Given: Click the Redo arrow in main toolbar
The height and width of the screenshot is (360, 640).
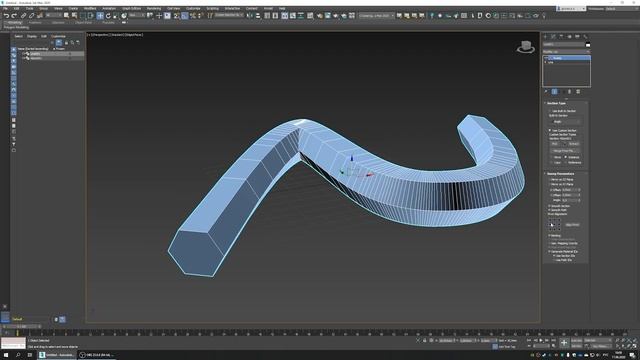Looking at the screenshot, I should 14,16.
